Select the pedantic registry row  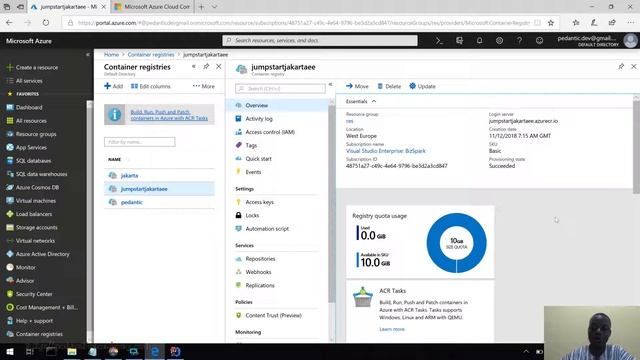coord(159,202)
